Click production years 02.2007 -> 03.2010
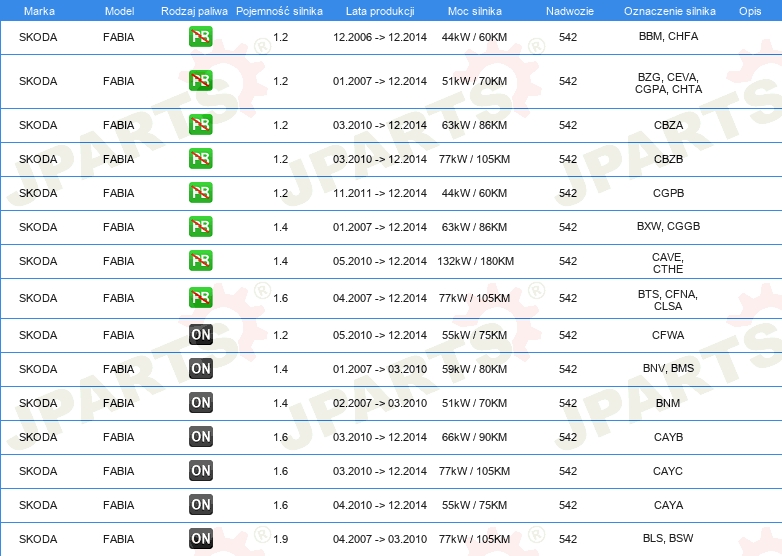The image size is (782, 556). pos(380,402)
